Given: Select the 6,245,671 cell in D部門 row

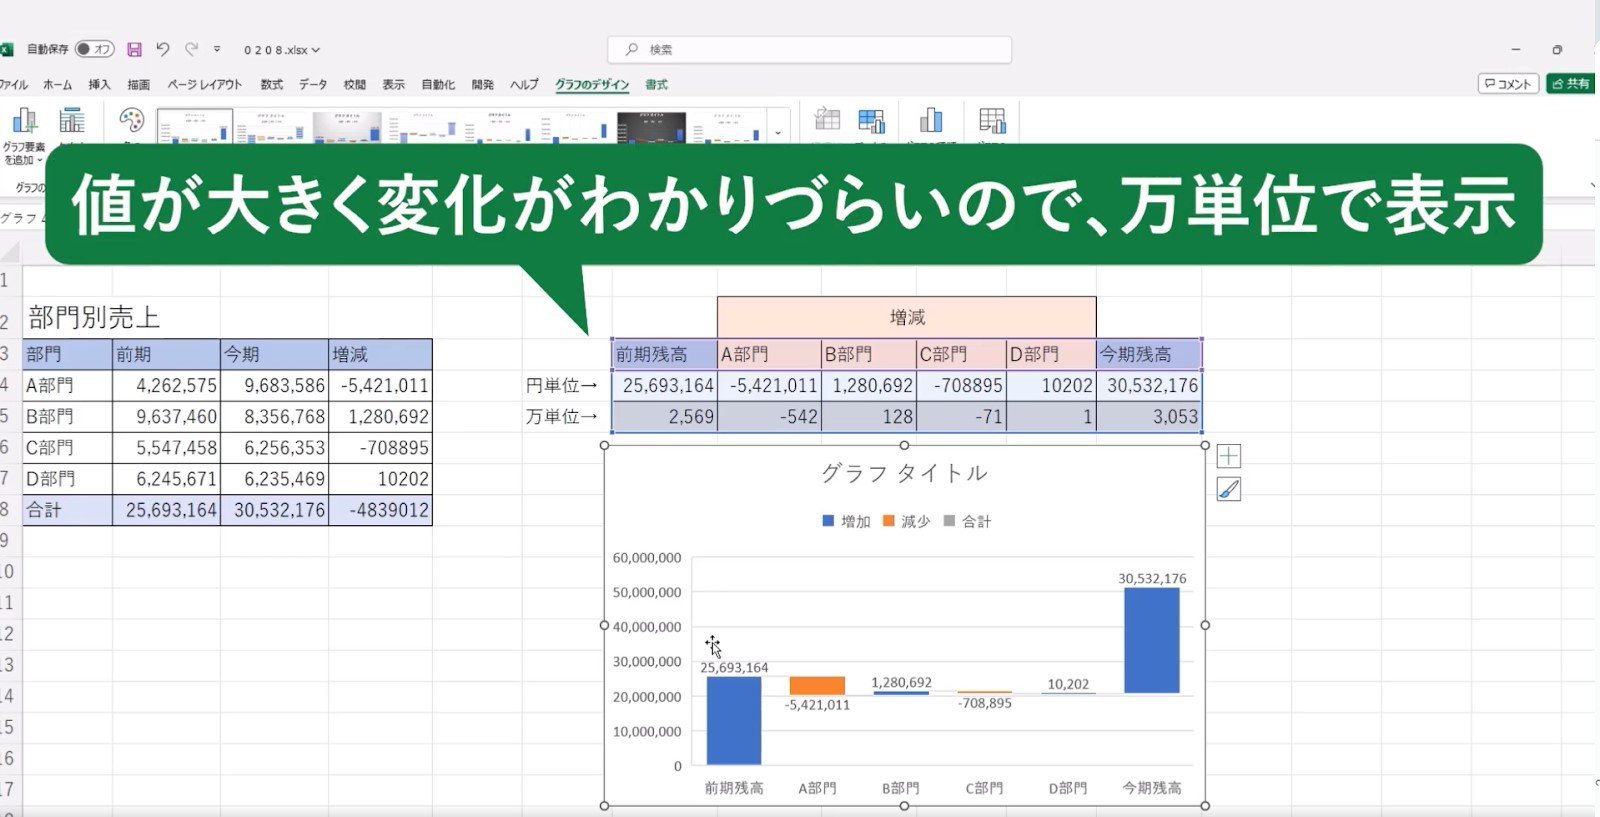Looking at the screenshot, I should click(166, 479).
